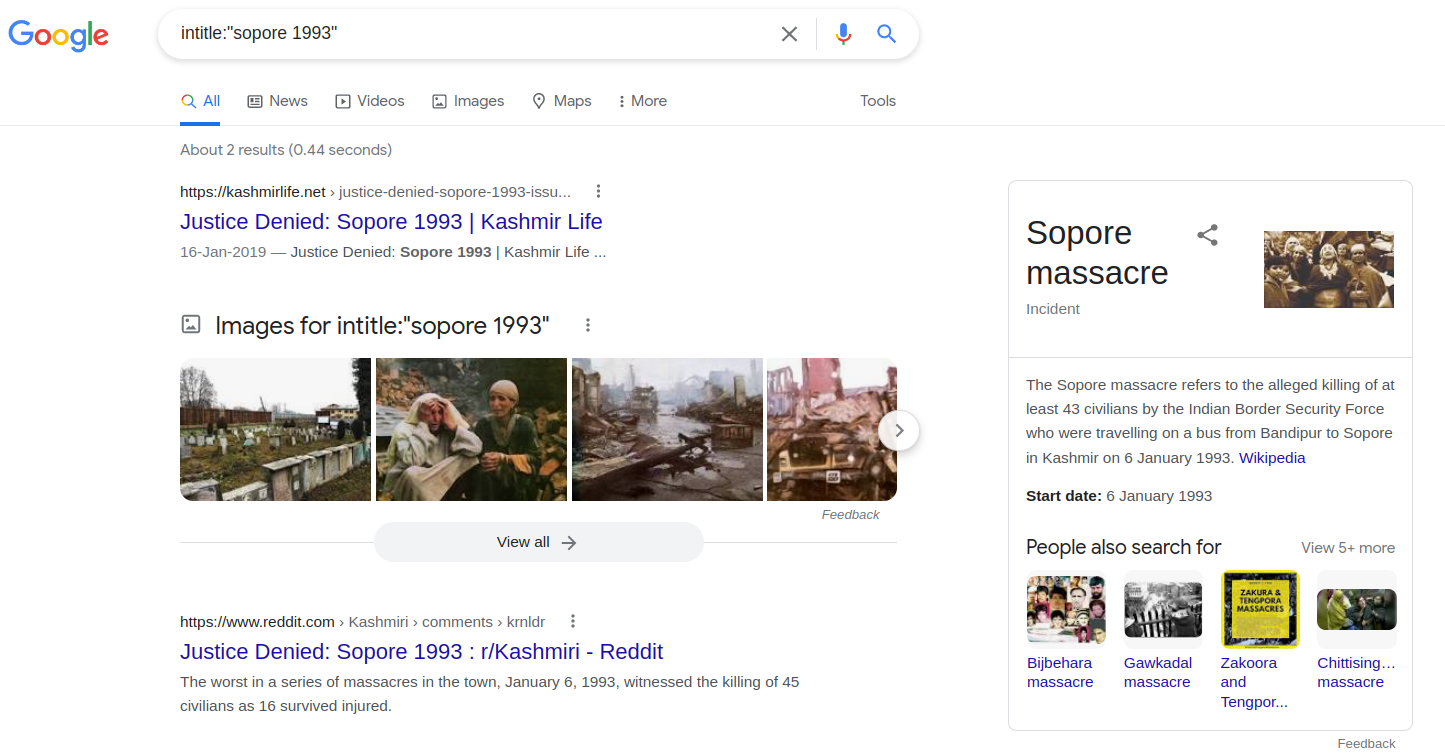Open the Gawkadal massacre text link
The height and width of the screenshot is (753, 1445).
[x=1158, y=672]
